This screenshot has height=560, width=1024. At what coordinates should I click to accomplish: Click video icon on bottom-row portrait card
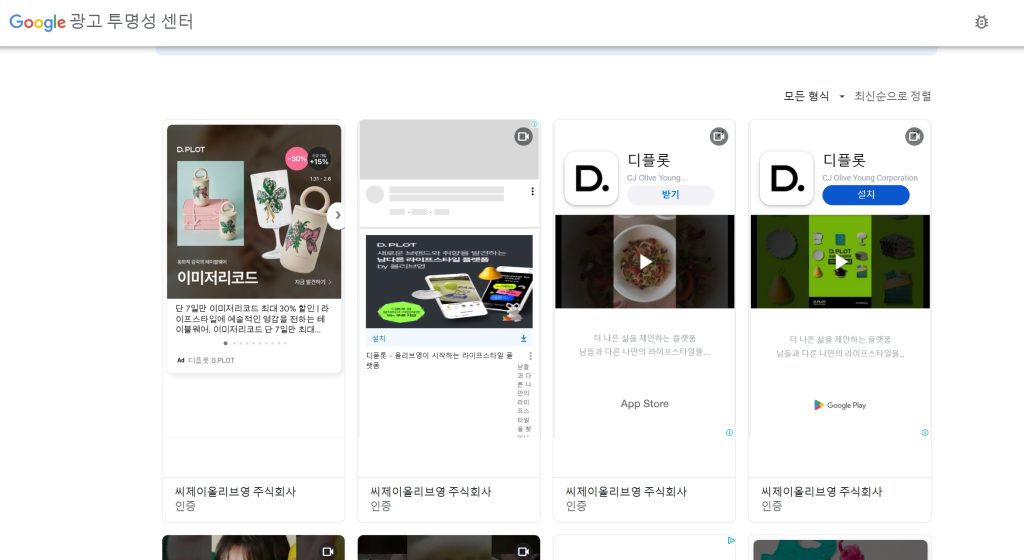click(328, 552)
